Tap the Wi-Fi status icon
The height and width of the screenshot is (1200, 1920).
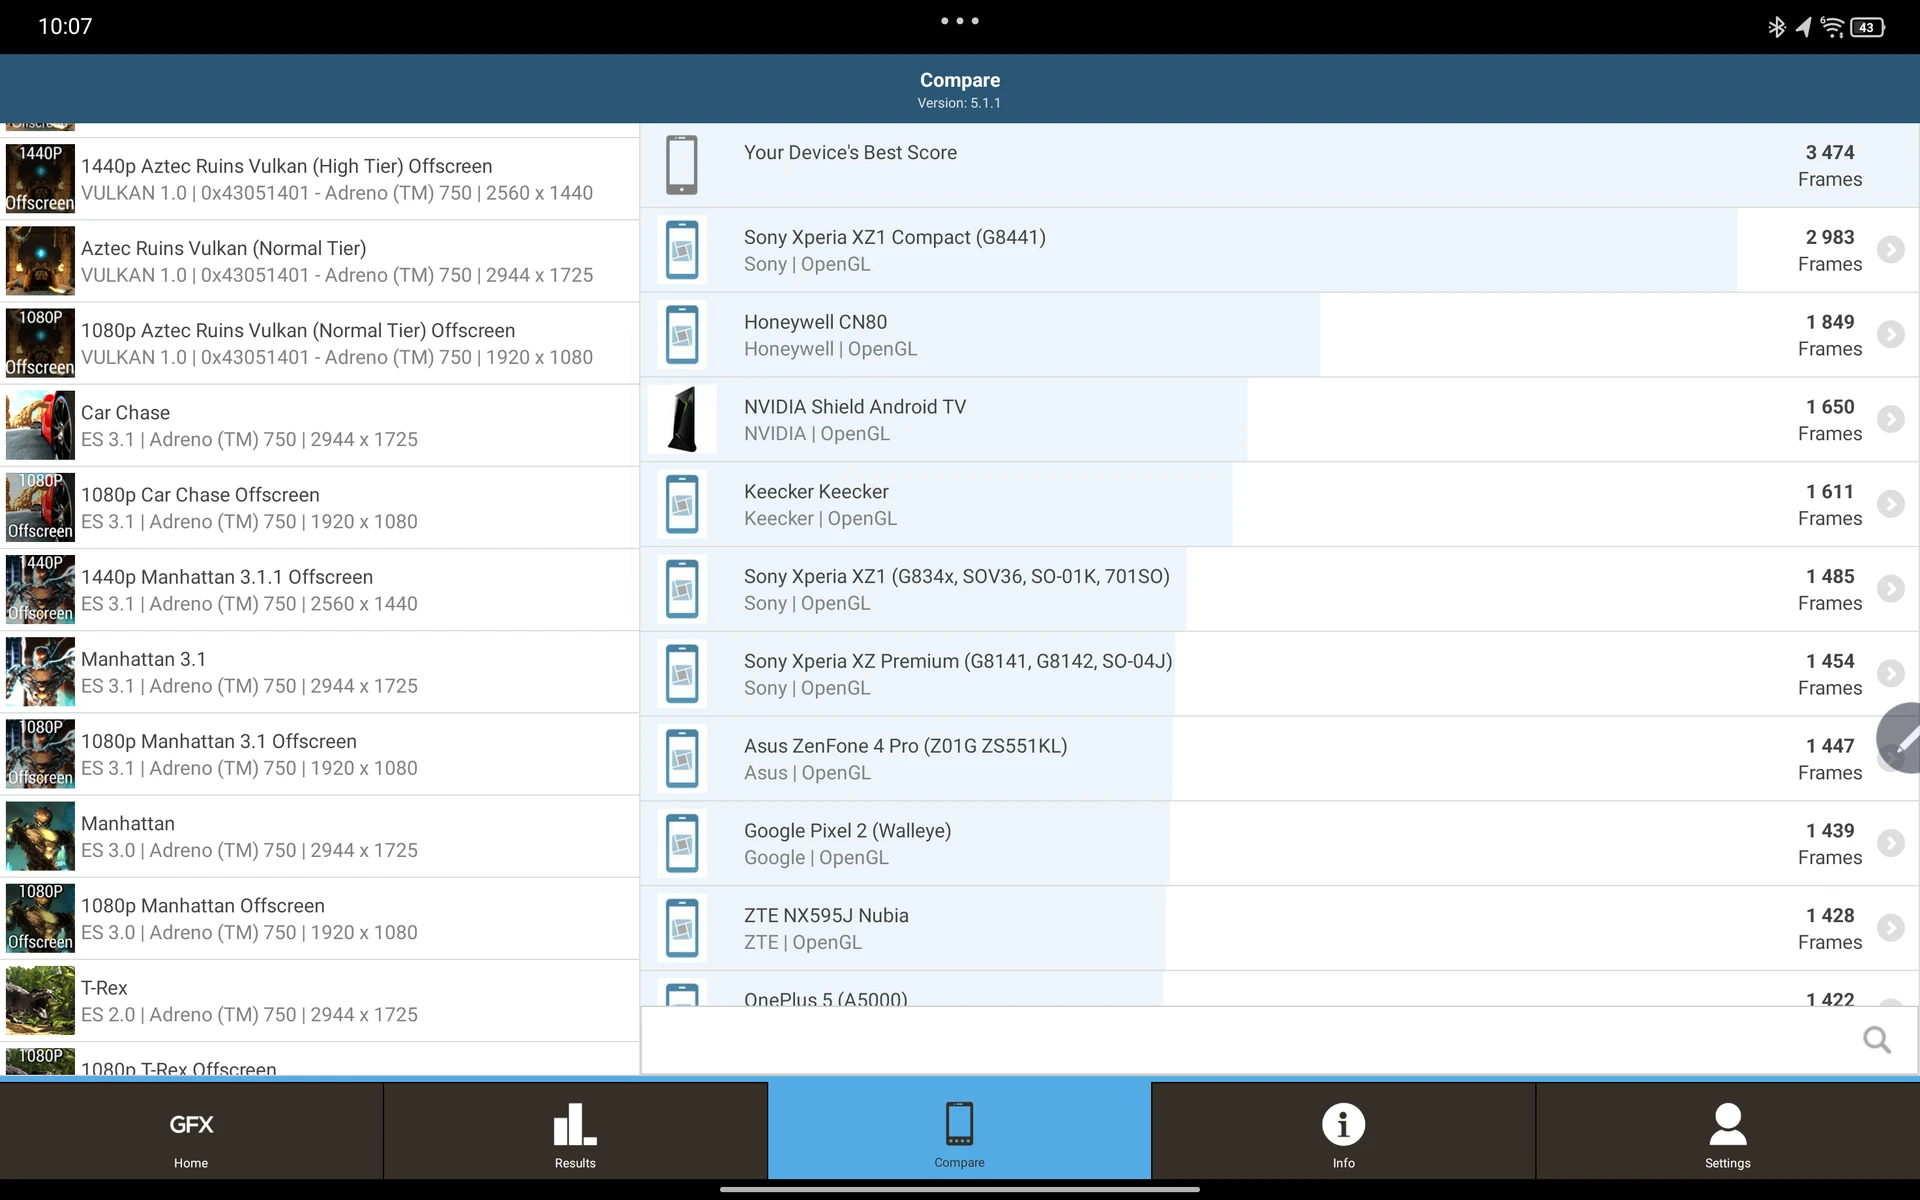(1832, 27)
